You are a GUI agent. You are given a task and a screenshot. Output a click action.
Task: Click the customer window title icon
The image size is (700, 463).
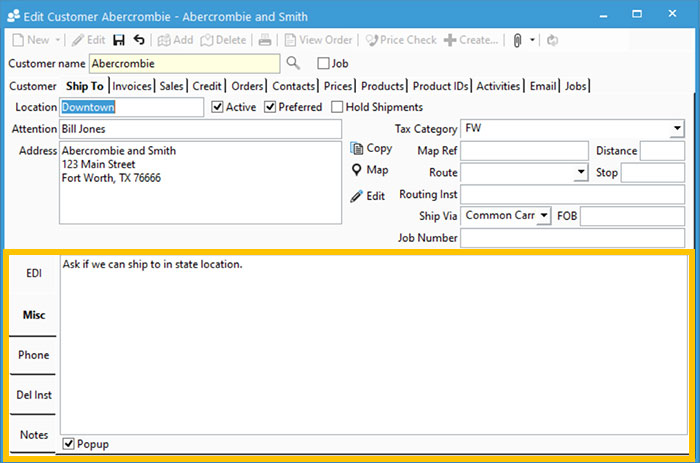[x=13, y=16]
